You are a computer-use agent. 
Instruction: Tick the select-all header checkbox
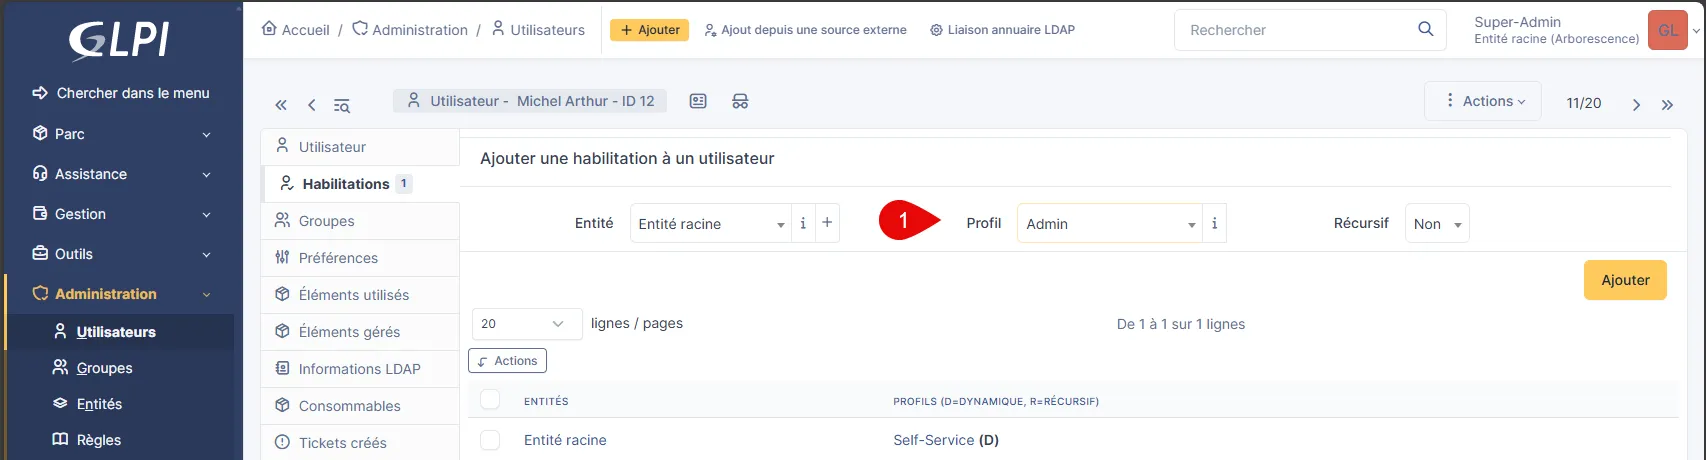[490, 400]
